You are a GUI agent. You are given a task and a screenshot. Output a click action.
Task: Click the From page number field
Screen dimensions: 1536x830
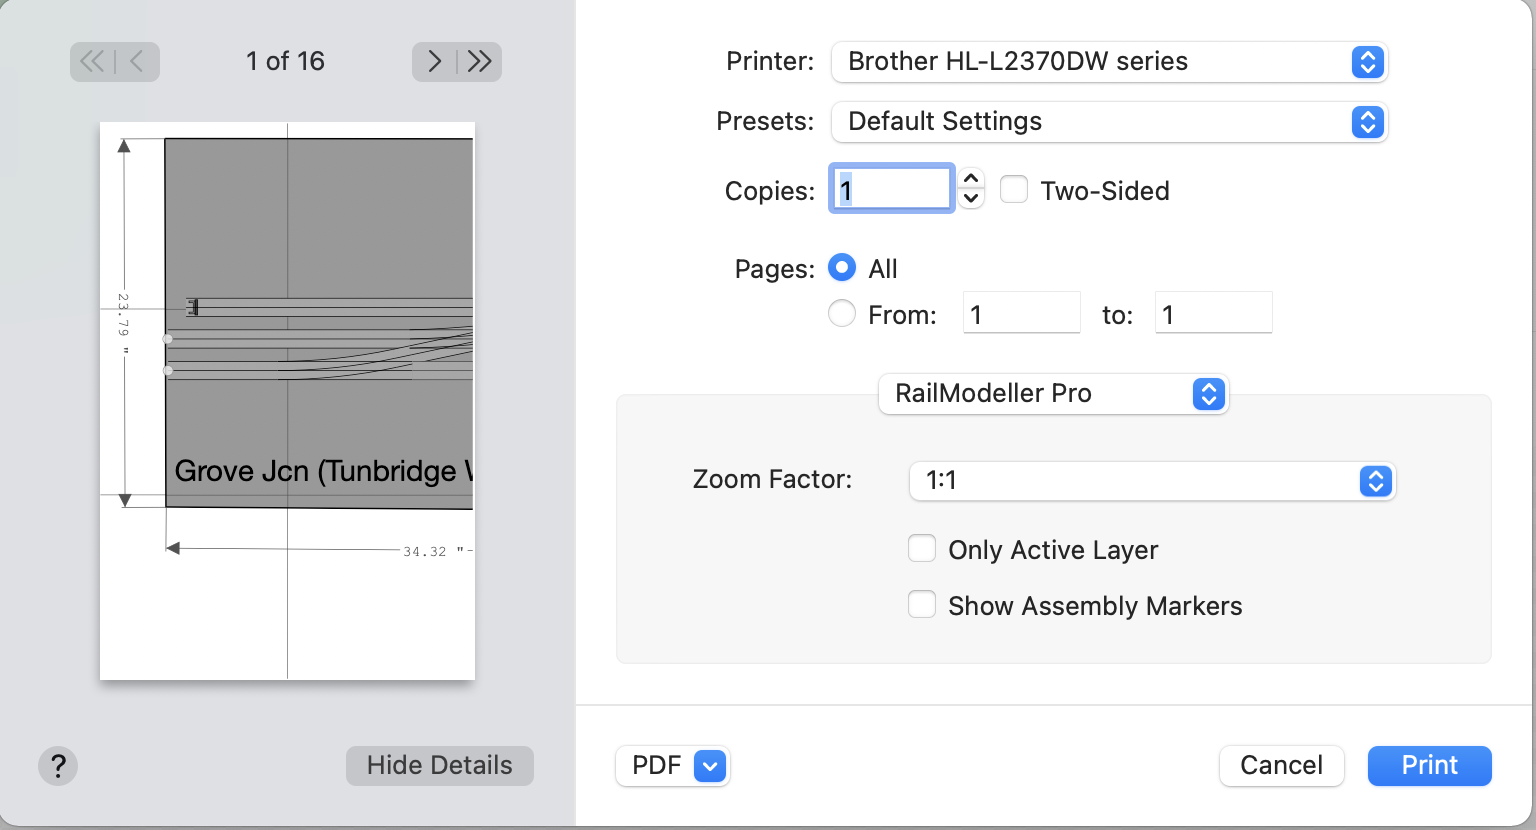1021,313
